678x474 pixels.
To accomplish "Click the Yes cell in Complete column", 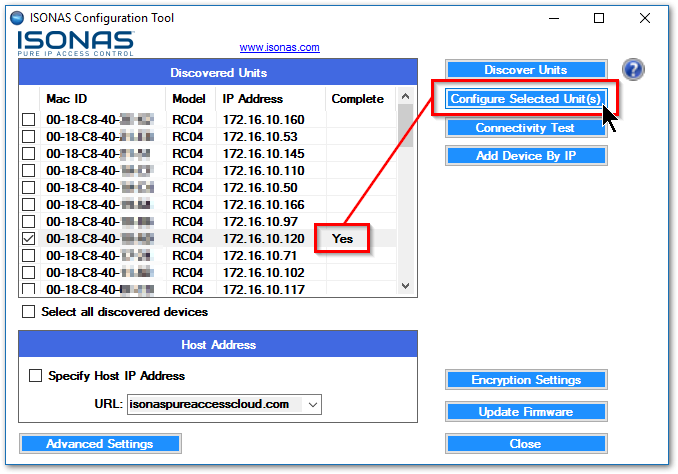I will (342, 238).
